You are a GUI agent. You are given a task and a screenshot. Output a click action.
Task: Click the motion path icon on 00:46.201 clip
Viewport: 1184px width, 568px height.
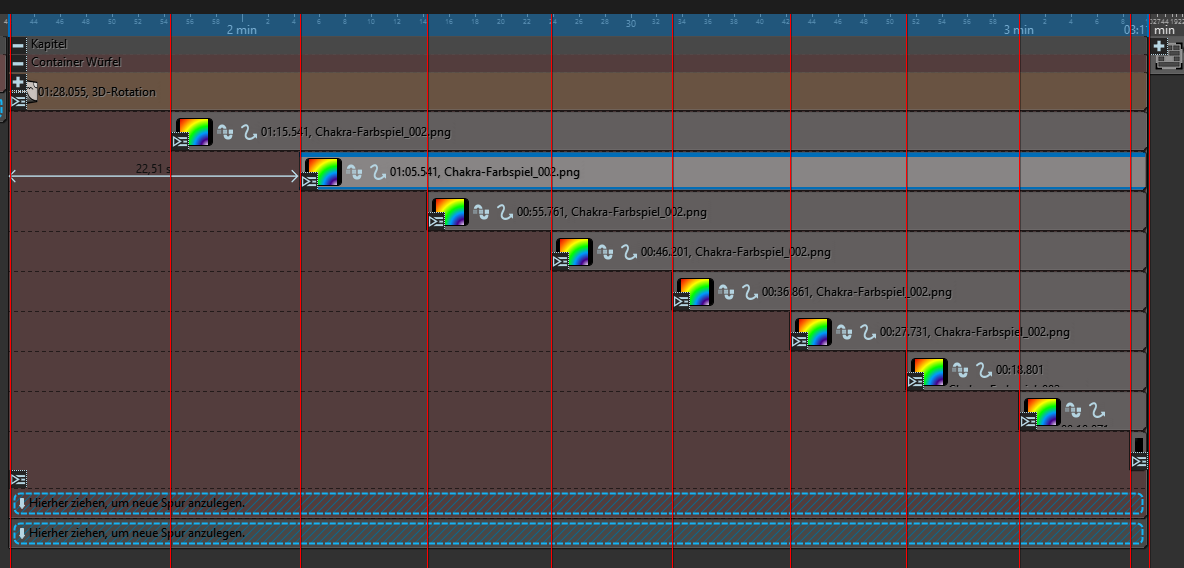click(629, 252)
